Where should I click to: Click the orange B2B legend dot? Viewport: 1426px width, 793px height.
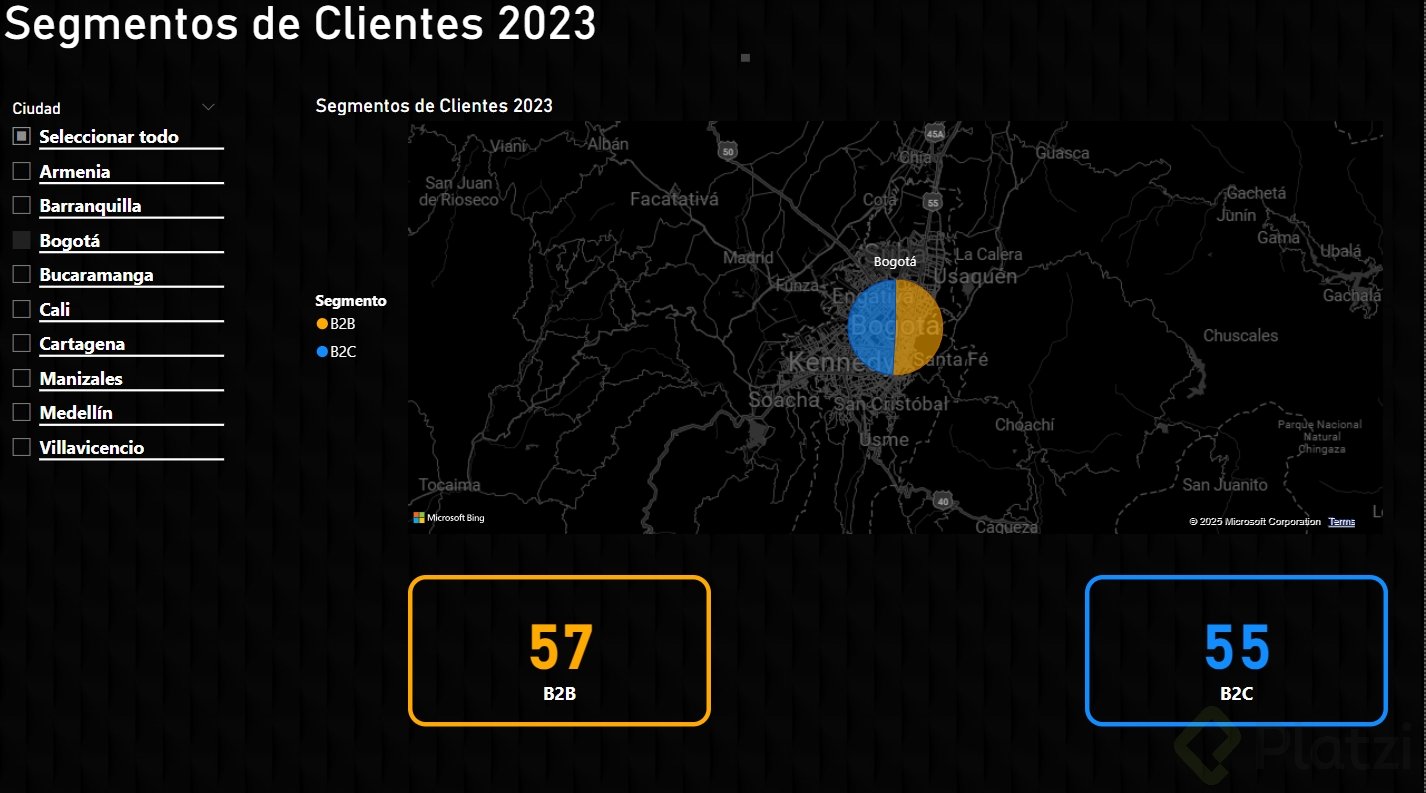(x=322, y=324)
